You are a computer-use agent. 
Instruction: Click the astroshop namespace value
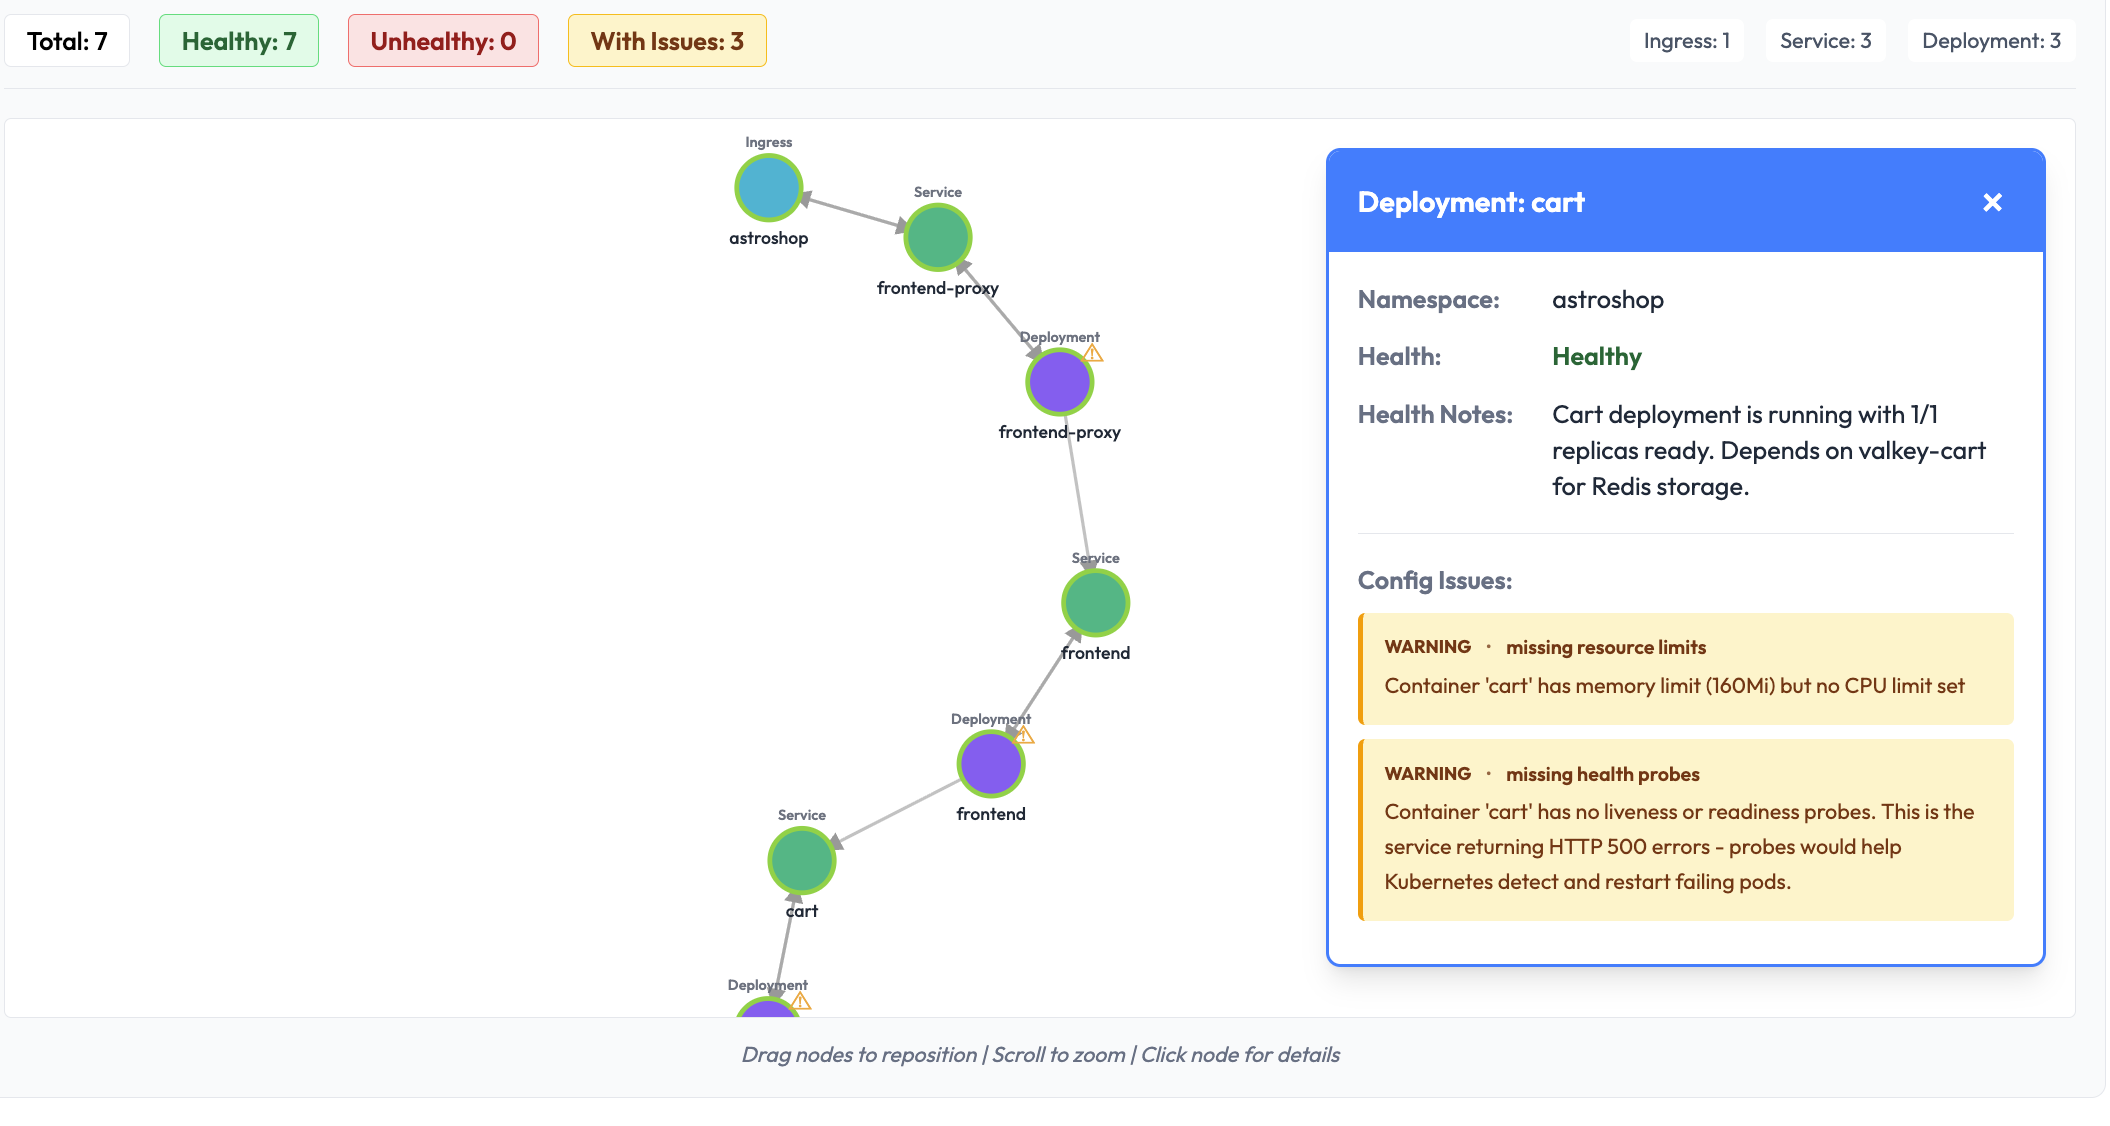click(x=1608, y=300)
